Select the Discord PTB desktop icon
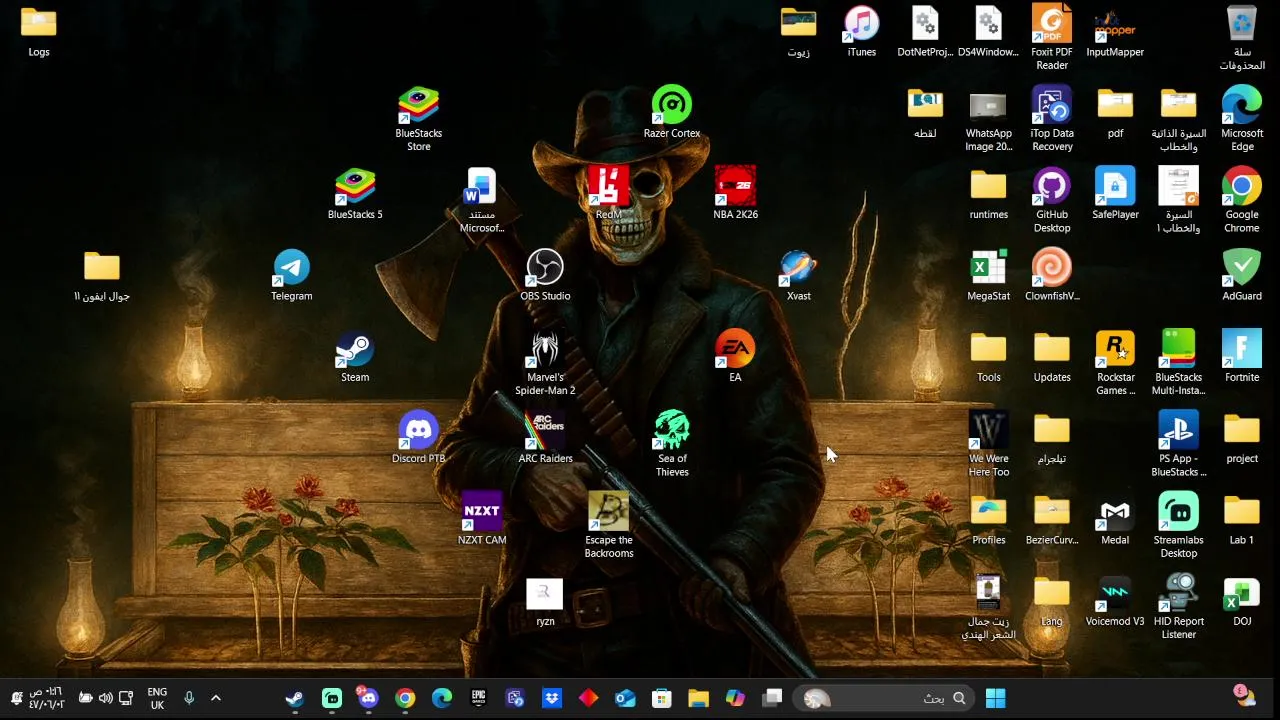 [418, 438]
